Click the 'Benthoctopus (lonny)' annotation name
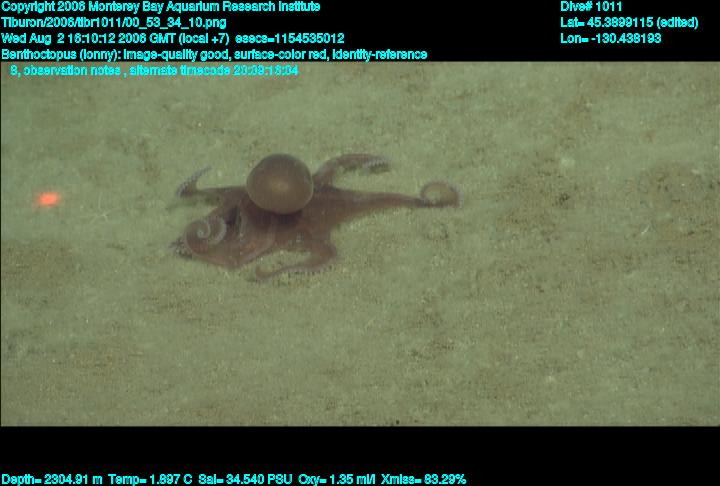 tap(61, 55)
